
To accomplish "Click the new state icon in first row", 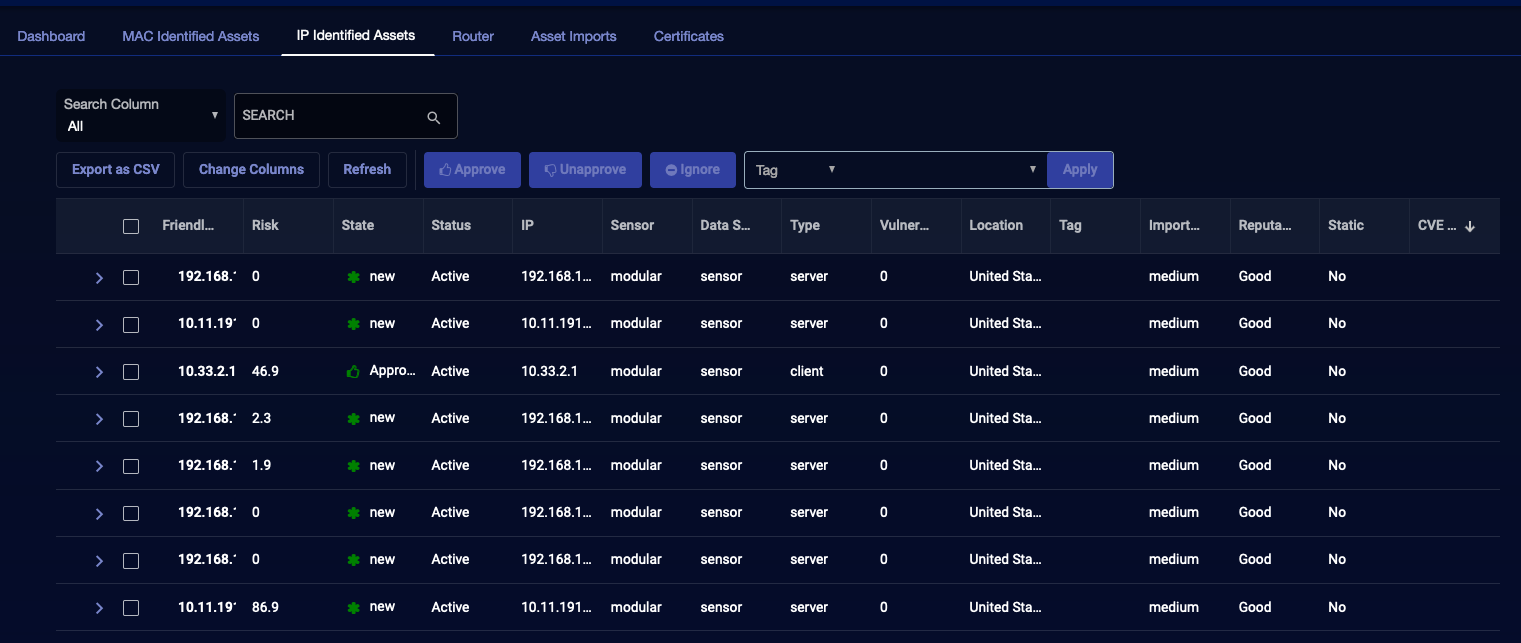I will pyautogui.click(x=352, y=277).
